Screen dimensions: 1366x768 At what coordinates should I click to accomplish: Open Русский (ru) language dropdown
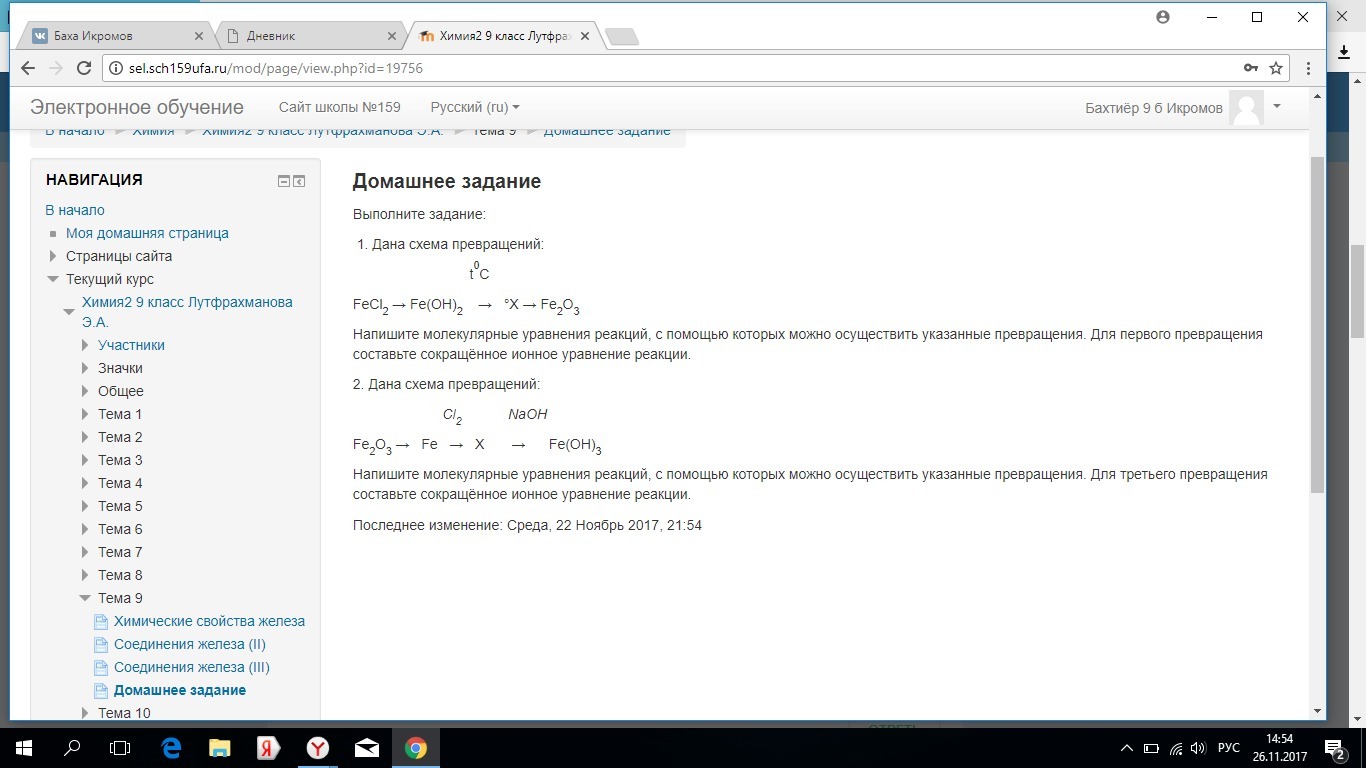coord(475,107)
